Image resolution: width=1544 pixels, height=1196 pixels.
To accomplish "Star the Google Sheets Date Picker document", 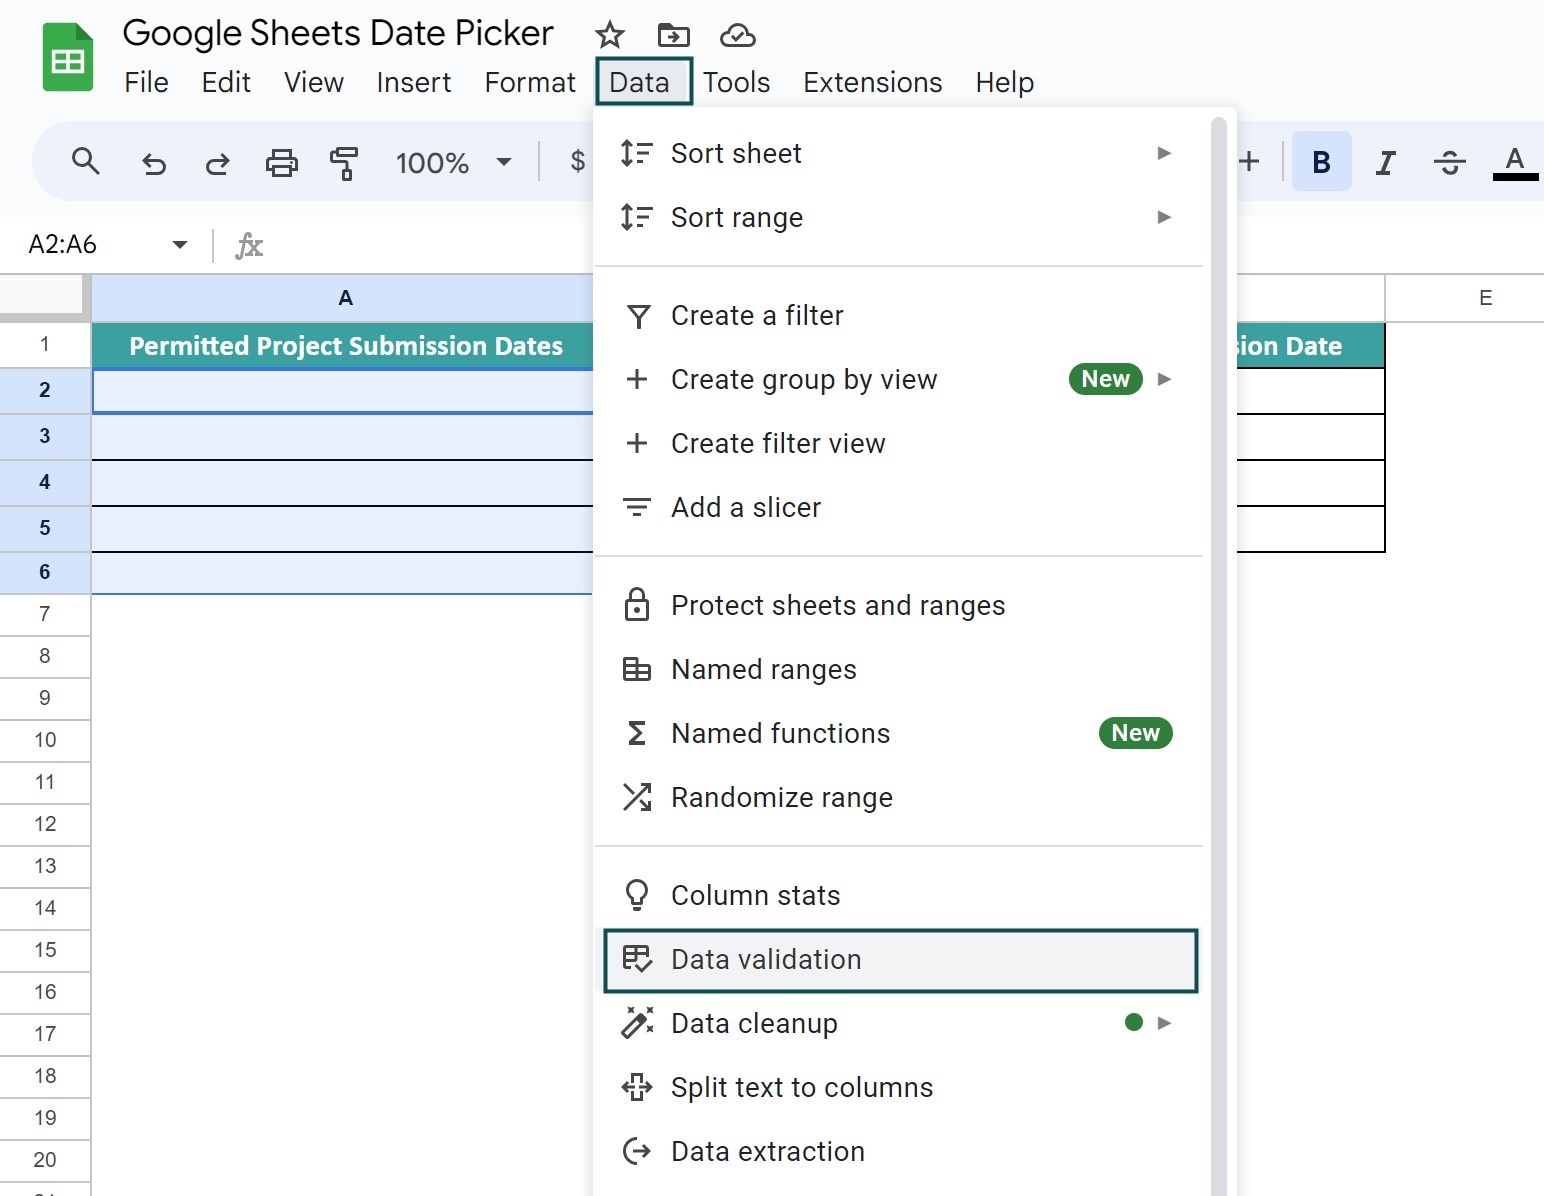I will point(609,36).
